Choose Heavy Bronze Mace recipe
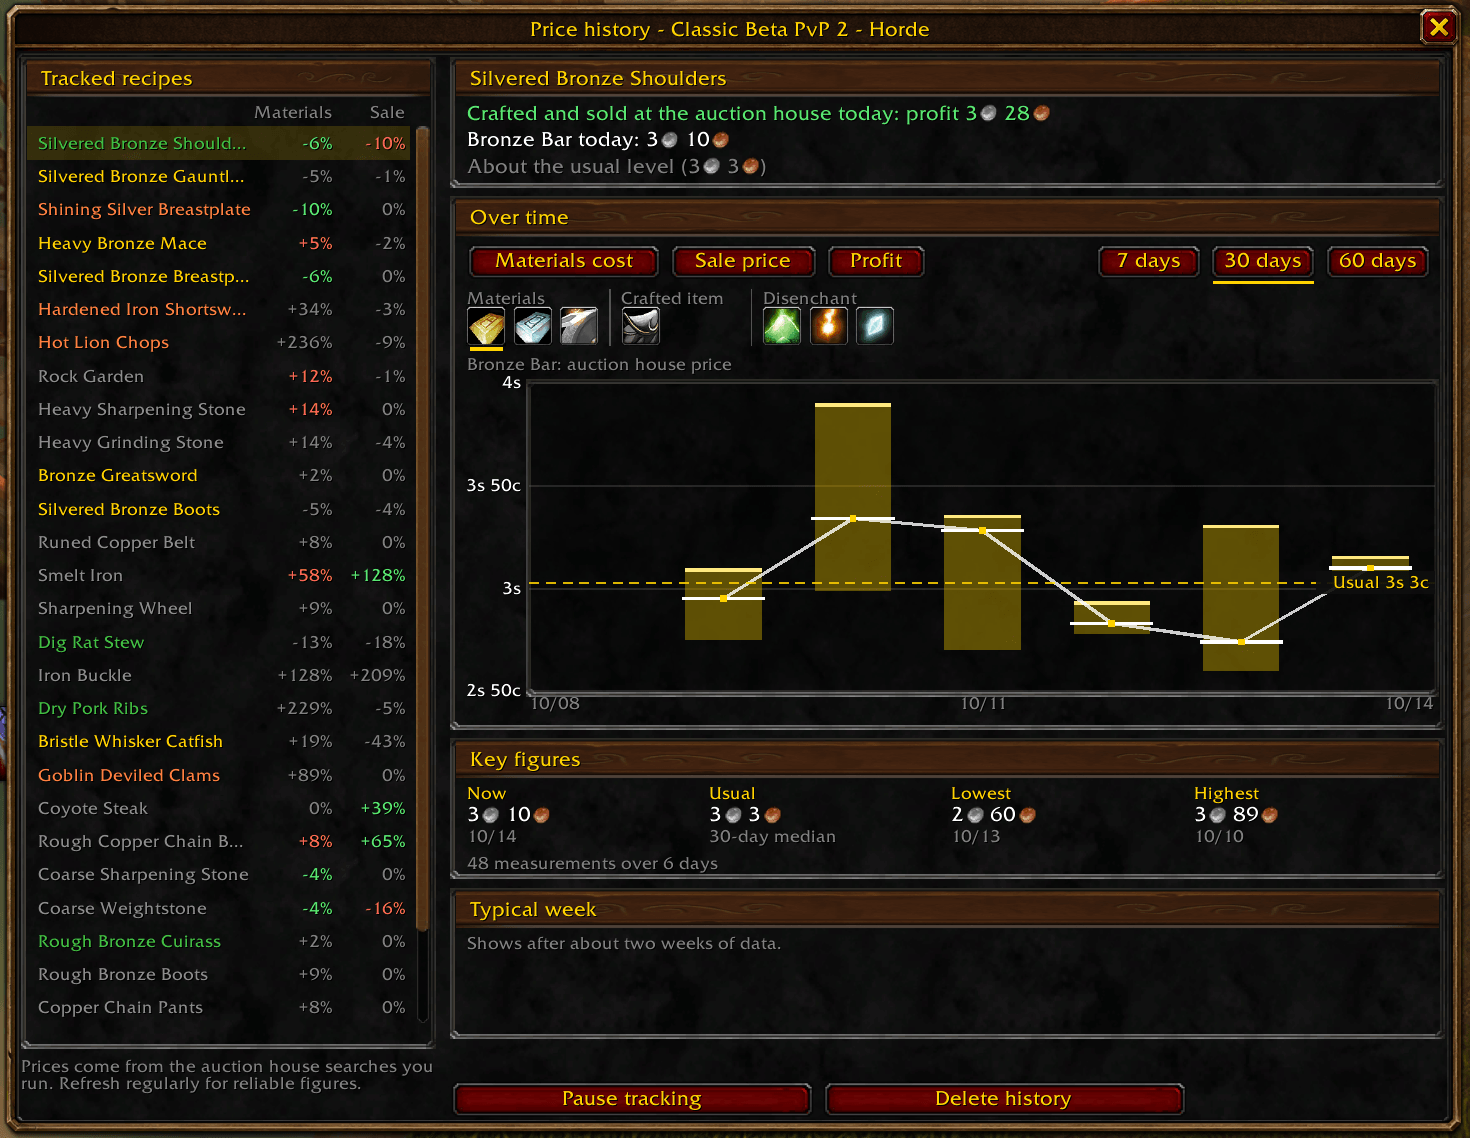The width and height of the screenshot is (1470, 1138). (x=221, y=243)
